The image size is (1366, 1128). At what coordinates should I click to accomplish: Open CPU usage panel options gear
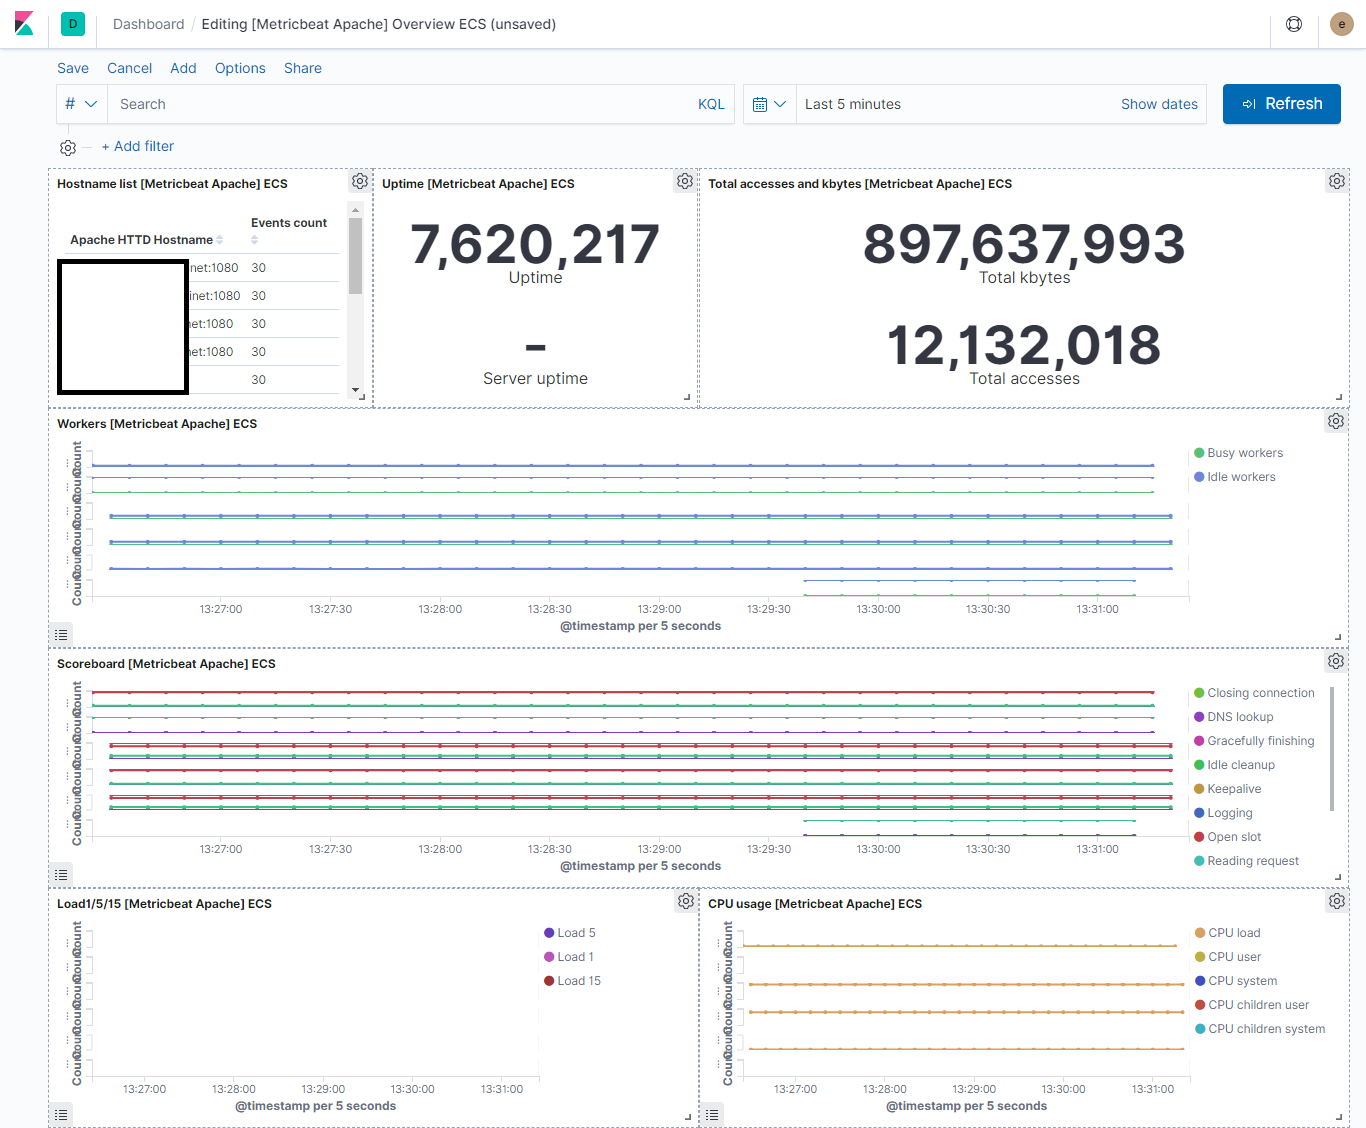coord(1337,901)
